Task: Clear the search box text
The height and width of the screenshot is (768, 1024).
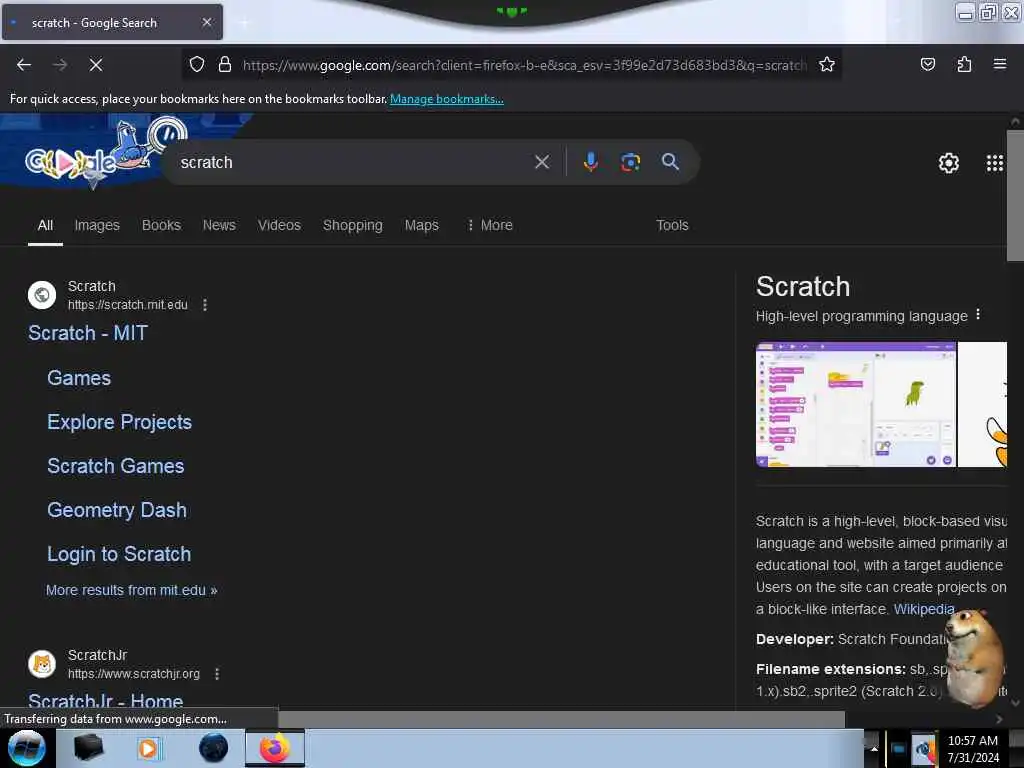Action: [542, 162]
